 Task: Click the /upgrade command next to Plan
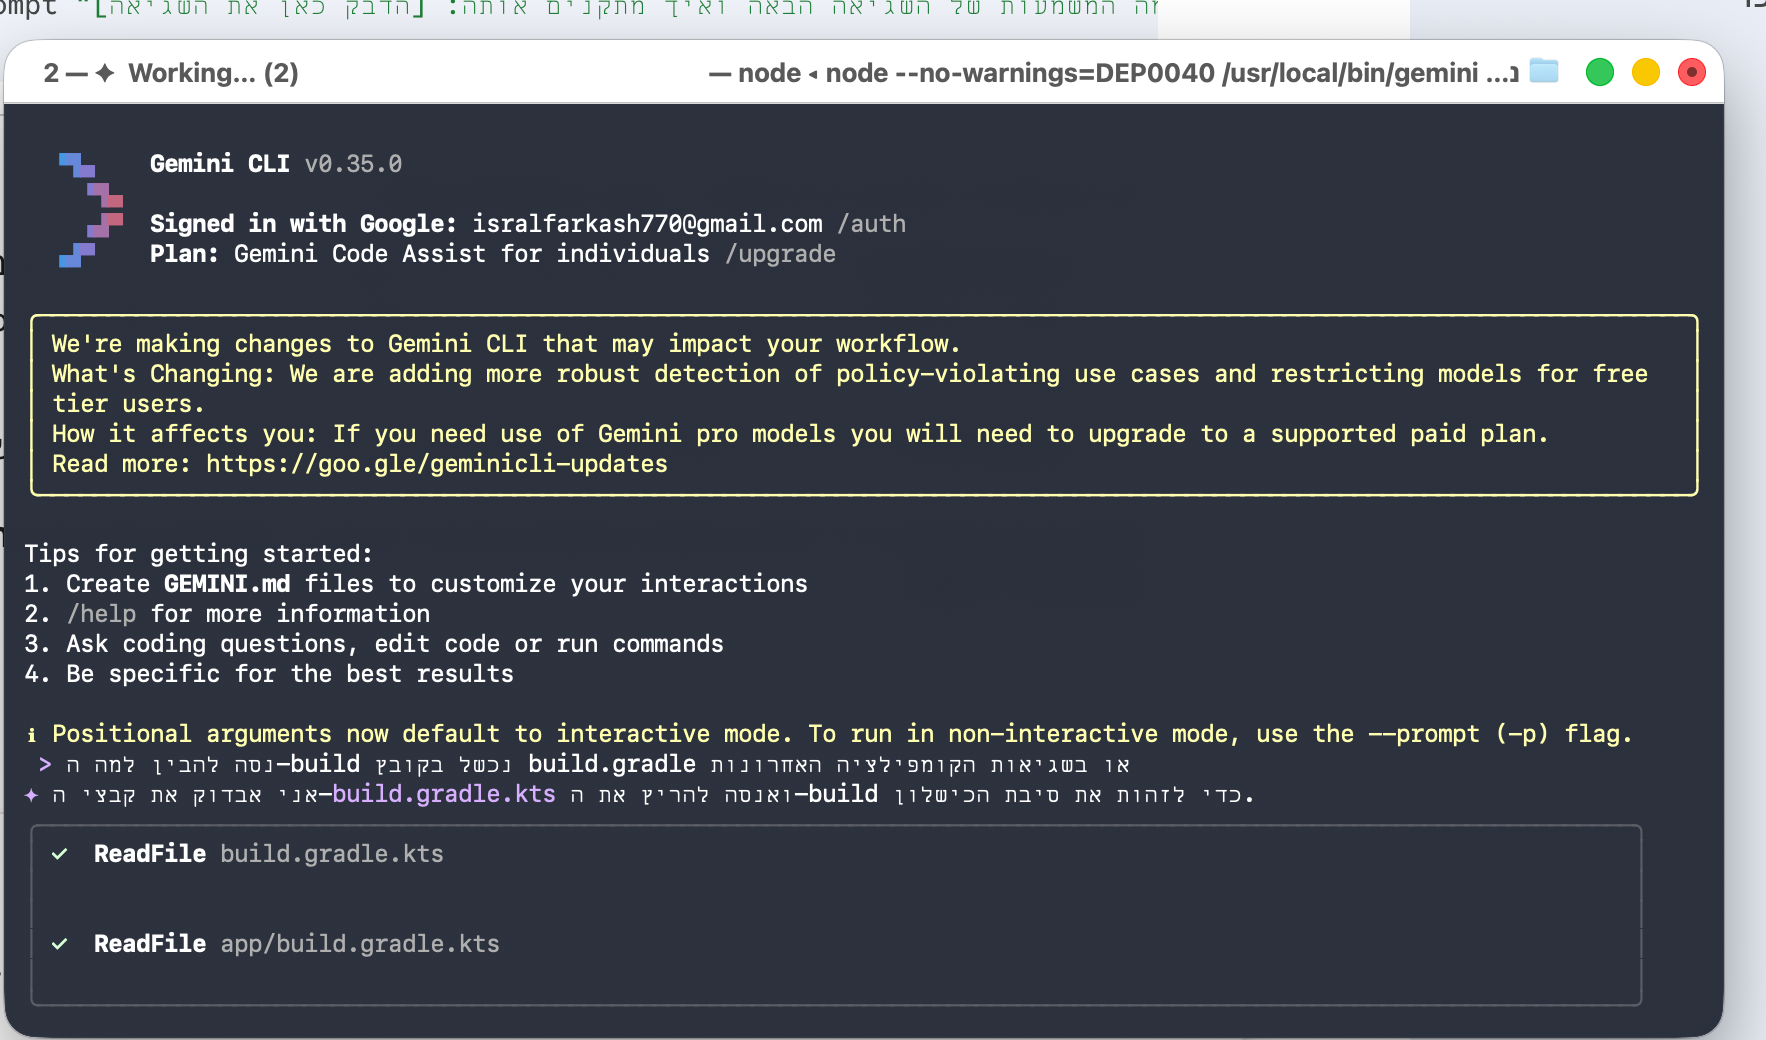(780, 254)
